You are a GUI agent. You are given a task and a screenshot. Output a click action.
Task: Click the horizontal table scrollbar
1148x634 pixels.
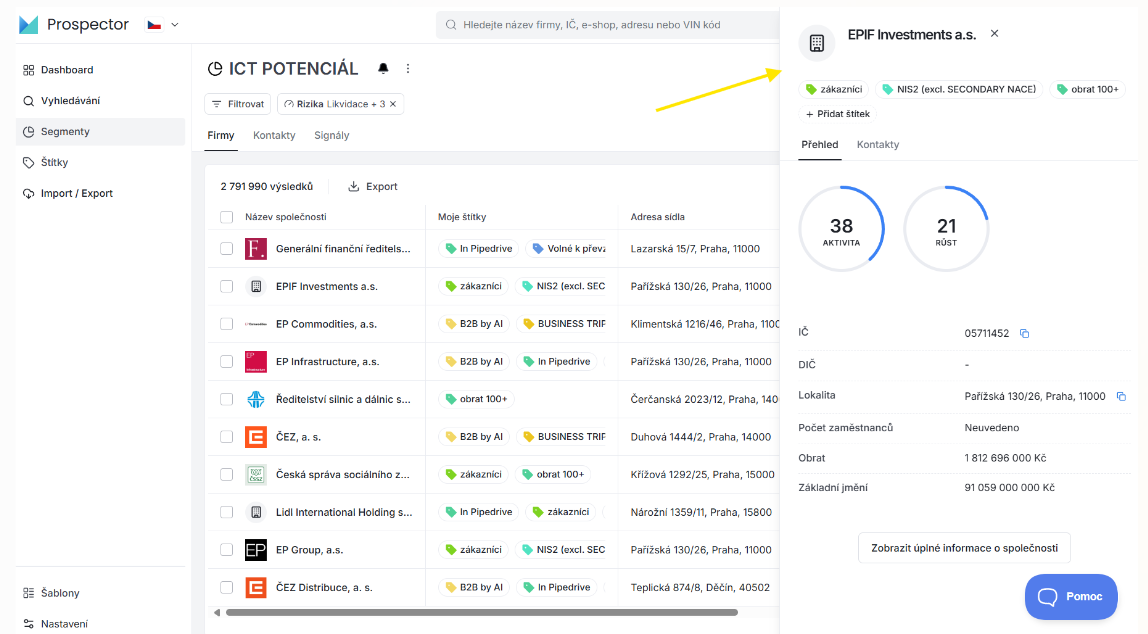pyautogui.click(x=482, y=612)
